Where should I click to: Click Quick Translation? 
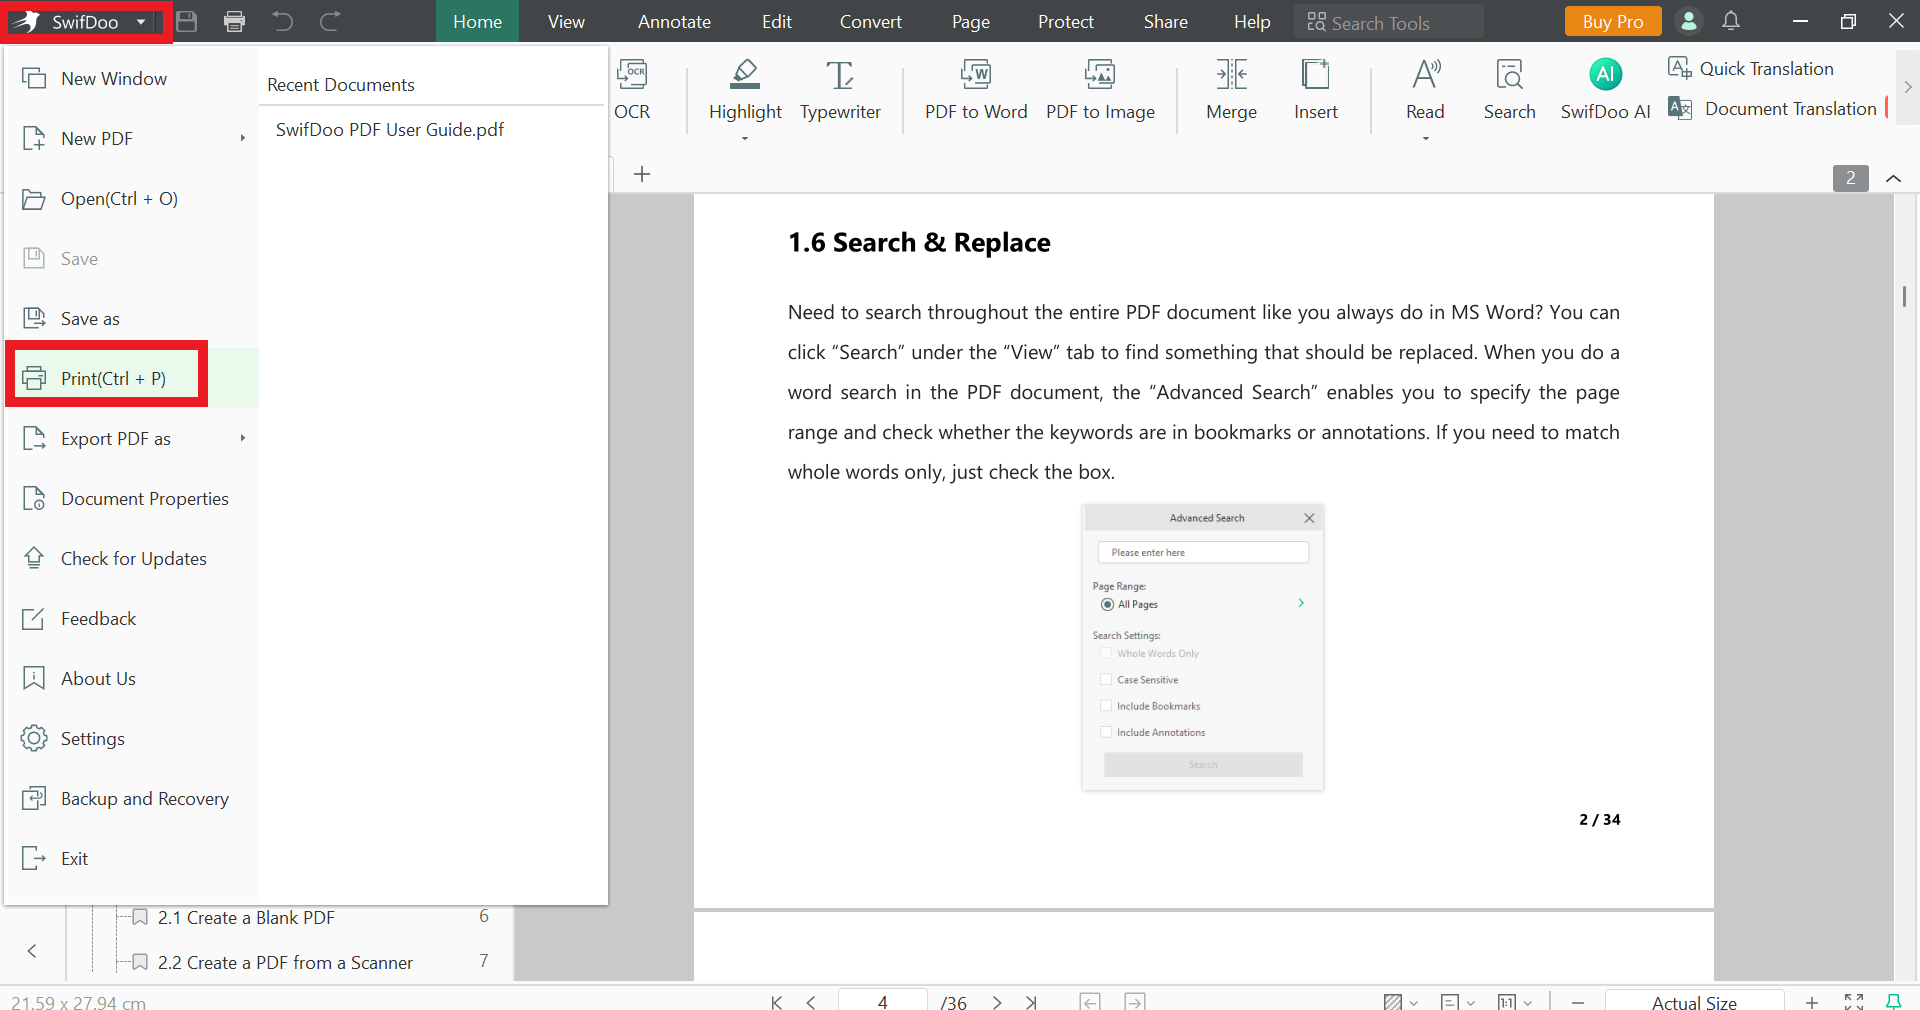coord(1751,69)
